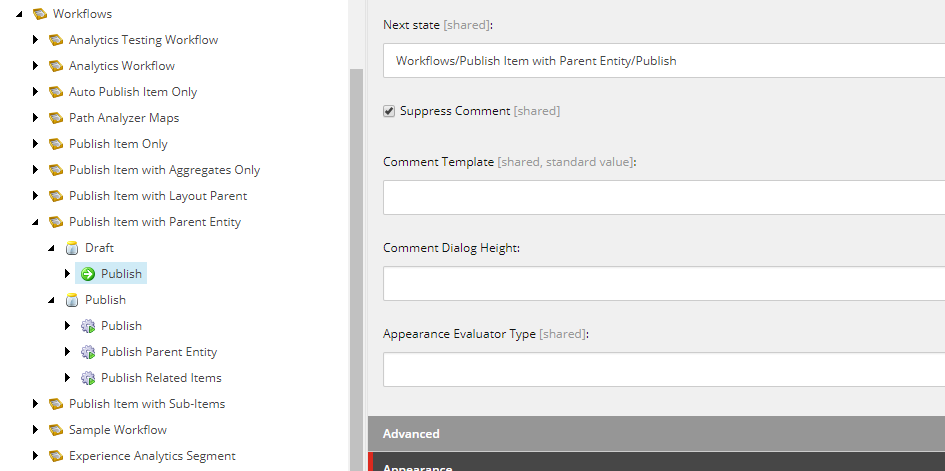Image resolution: width=945 pixels, height=471 pixels.
Task: Expand the Publish Item Only node
Action: coord(36,143)
